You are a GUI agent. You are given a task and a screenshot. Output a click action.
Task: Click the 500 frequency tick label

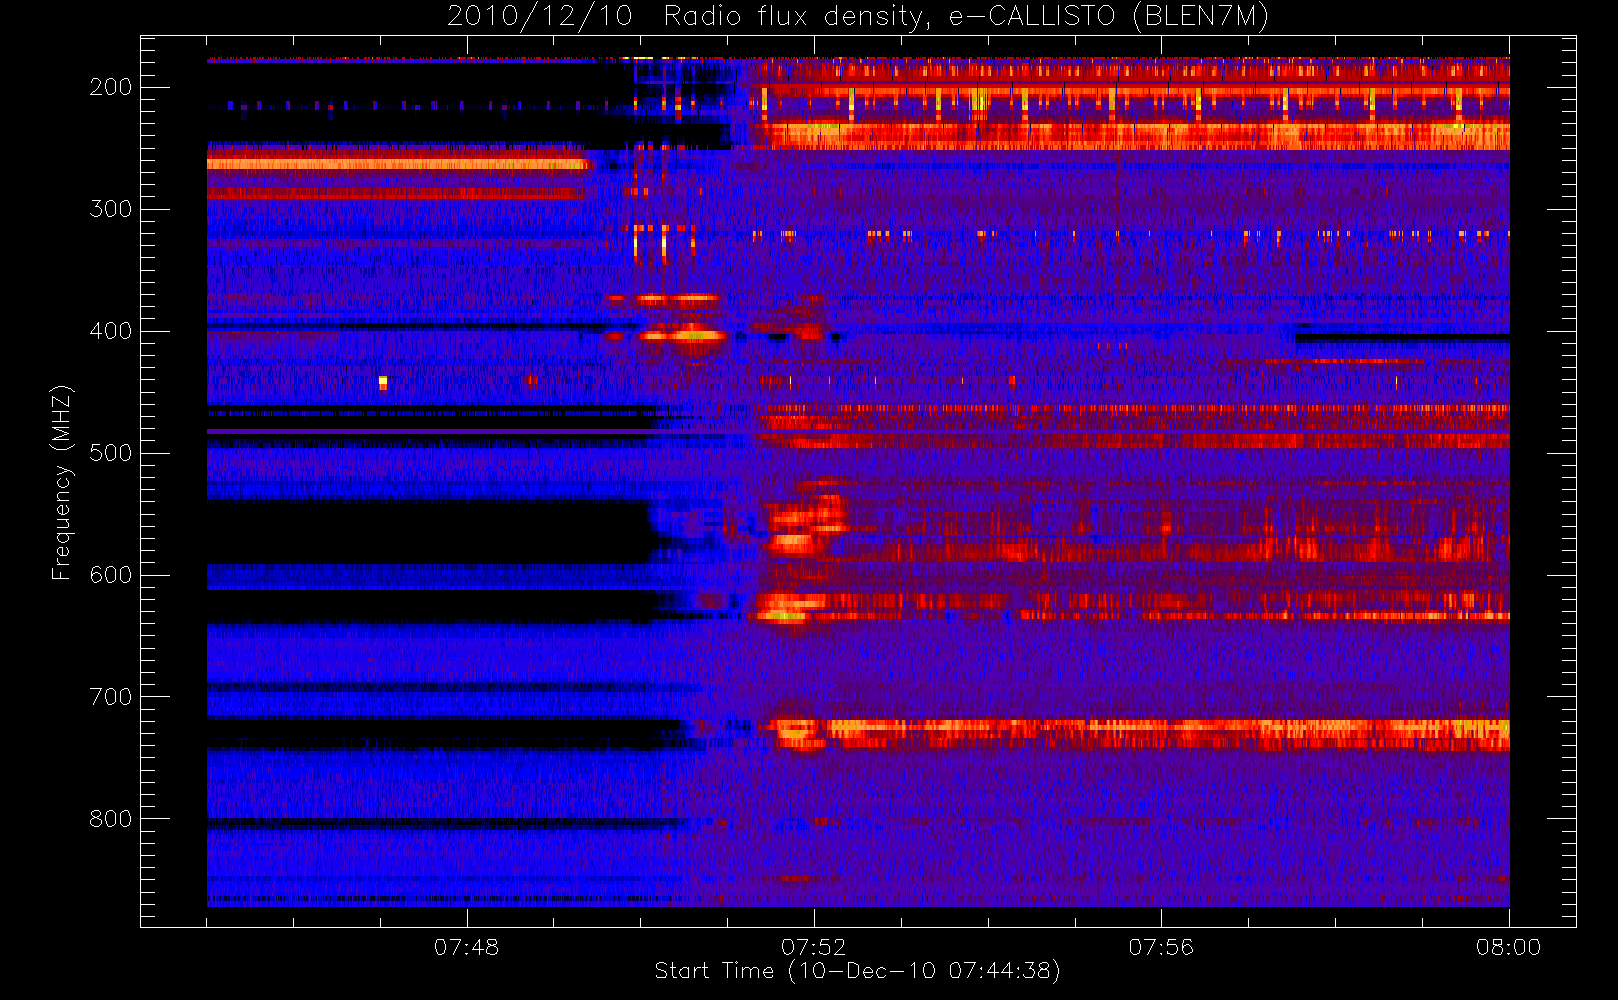pyautogui.click(x=110, y=453)
